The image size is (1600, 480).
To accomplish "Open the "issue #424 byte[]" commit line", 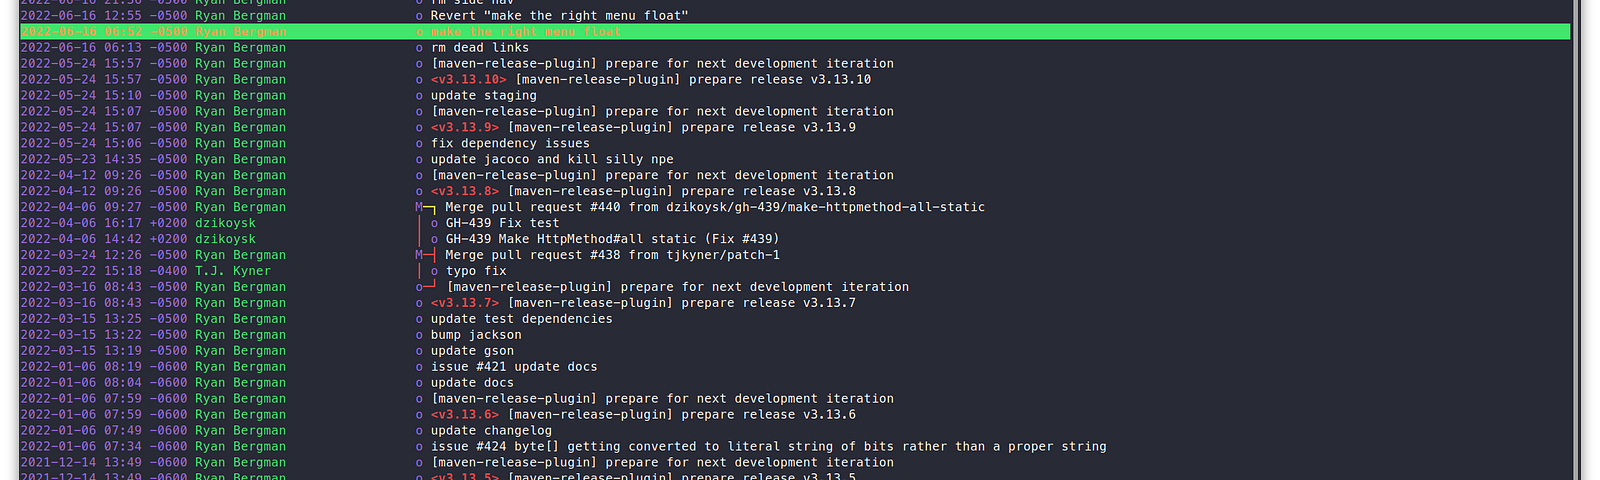I will tap(768, 447).
